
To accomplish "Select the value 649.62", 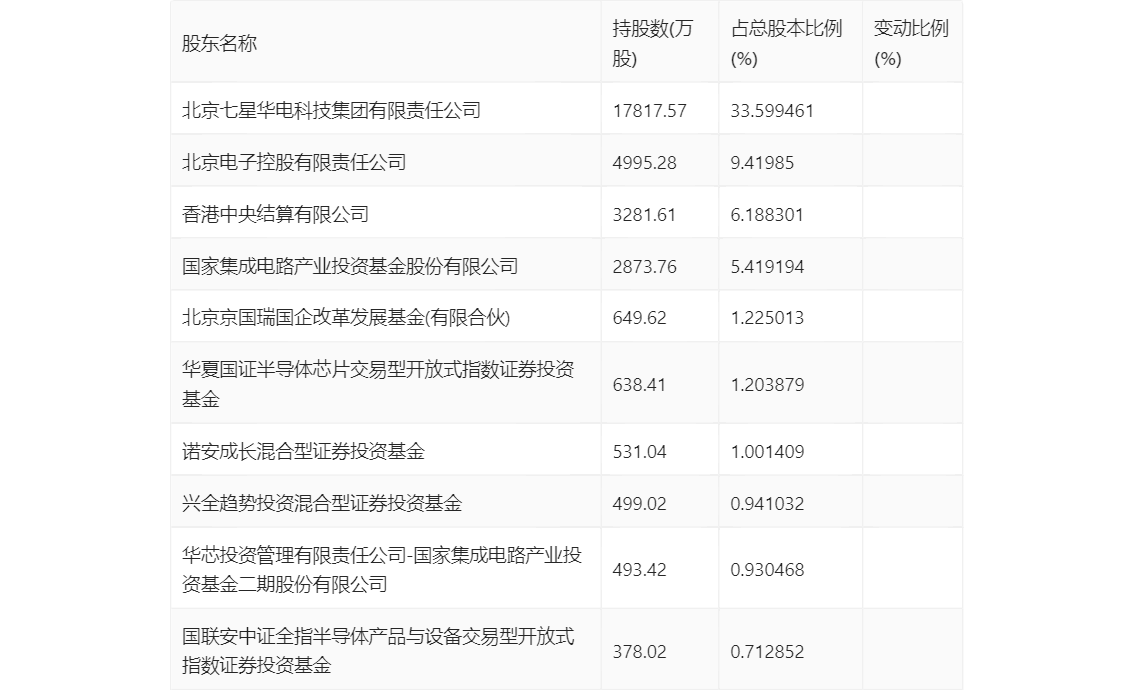I will [639, 318].
